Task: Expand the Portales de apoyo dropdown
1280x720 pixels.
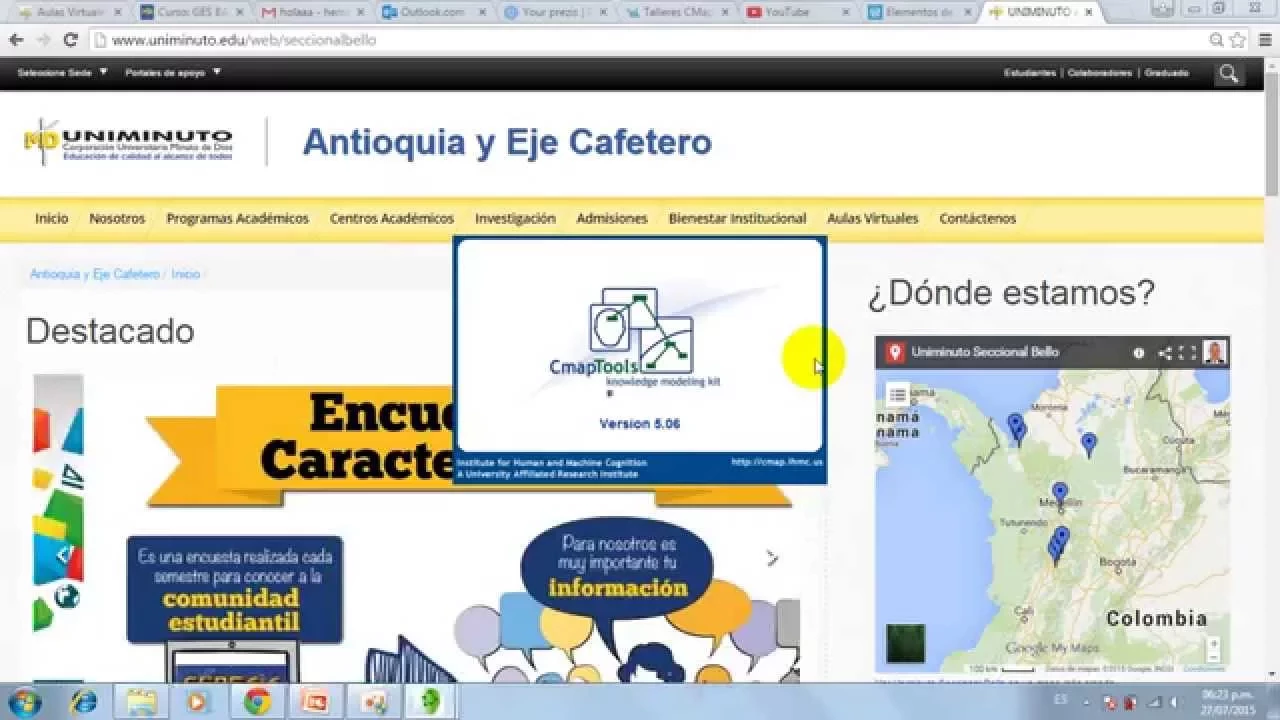Action: (173, 72)
